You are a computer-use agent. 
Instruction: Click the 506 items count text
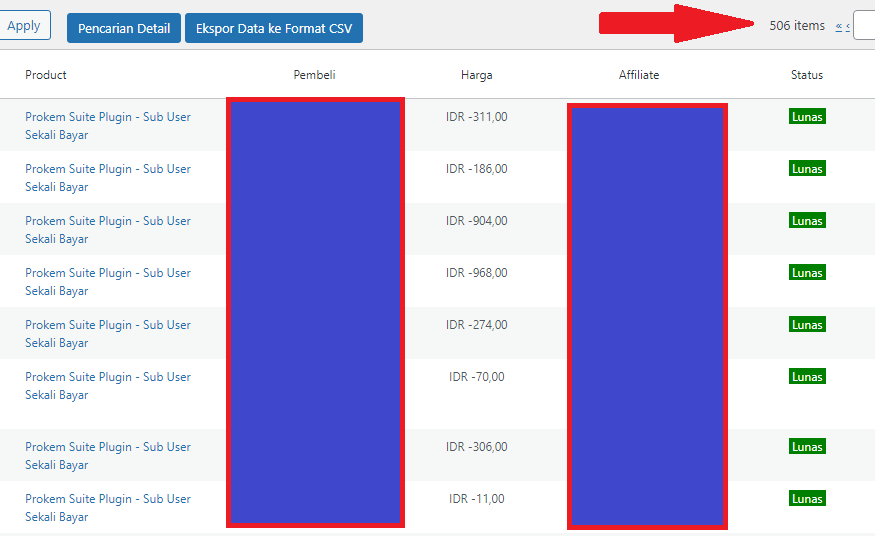pyautogui.click(x=797, y=26)
